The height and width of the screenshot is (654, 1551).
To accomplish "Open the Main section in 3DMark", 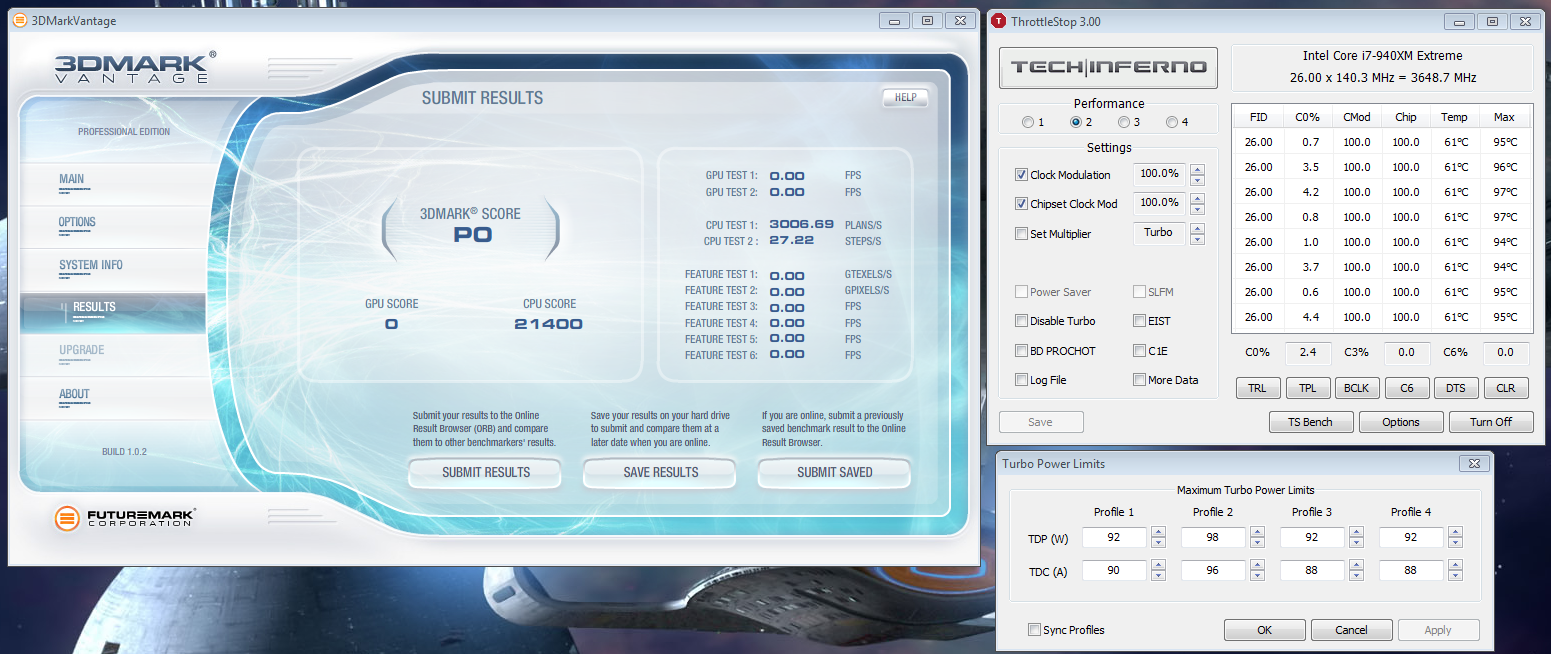I will tap(72, 180).
